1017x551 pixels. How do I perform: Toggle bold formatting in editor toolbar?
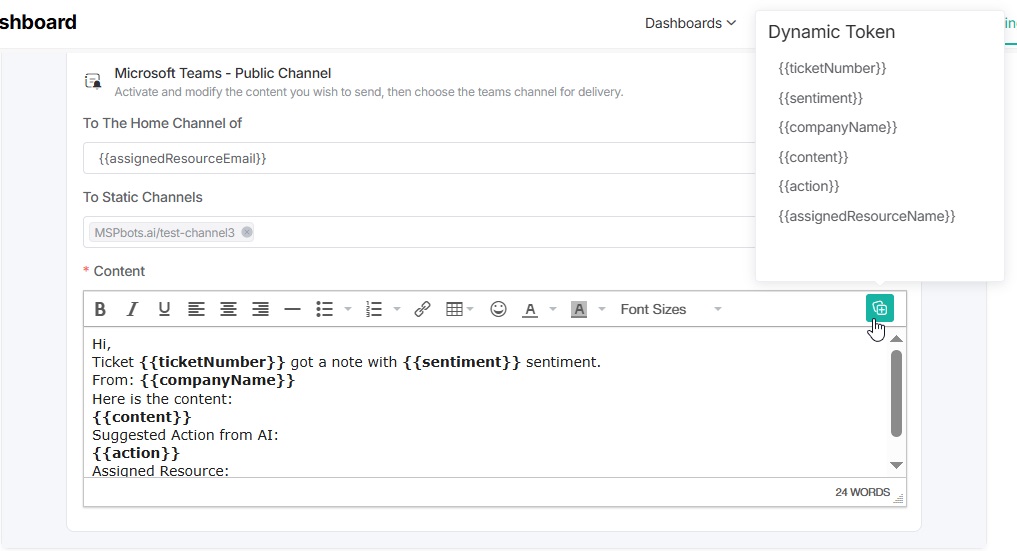(100, 310)
